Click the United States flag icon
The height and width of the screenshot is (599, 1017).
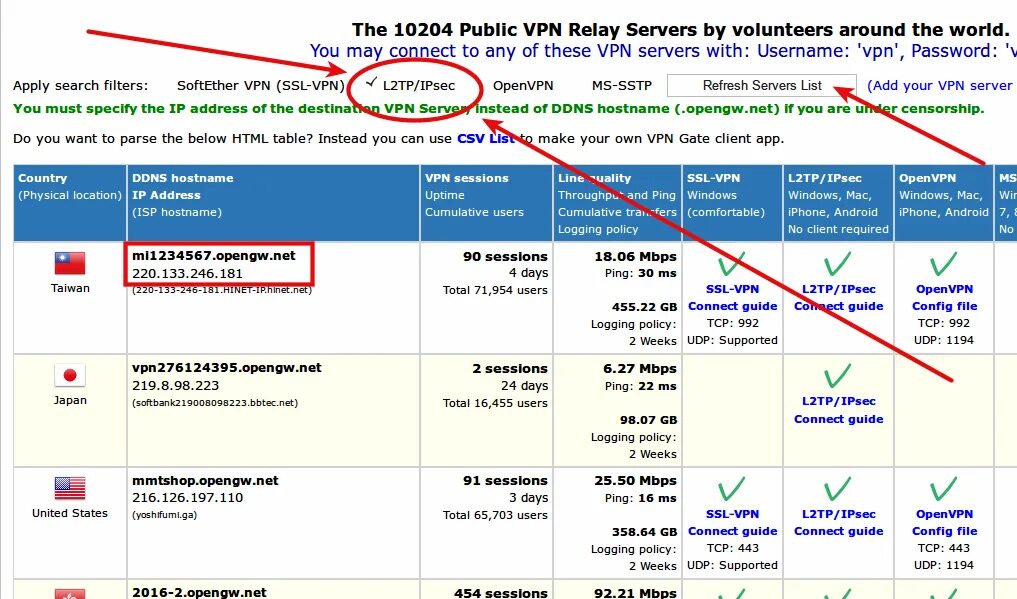[70, 488]
